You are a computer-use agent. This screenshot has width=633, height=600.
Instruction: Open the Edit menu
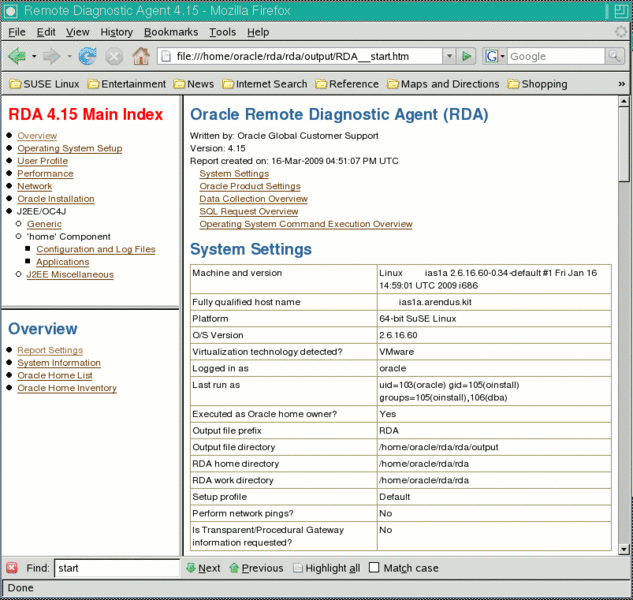click(x=46, y=32)
